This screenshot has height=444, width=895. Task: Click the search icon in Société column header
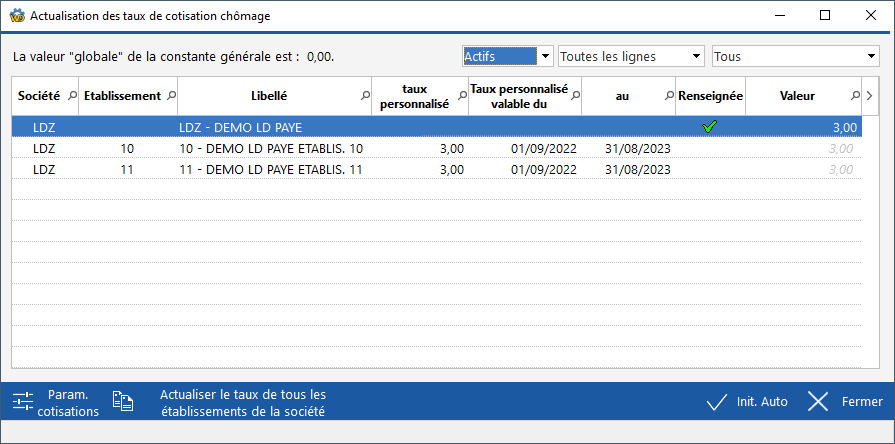pos(71,96)
